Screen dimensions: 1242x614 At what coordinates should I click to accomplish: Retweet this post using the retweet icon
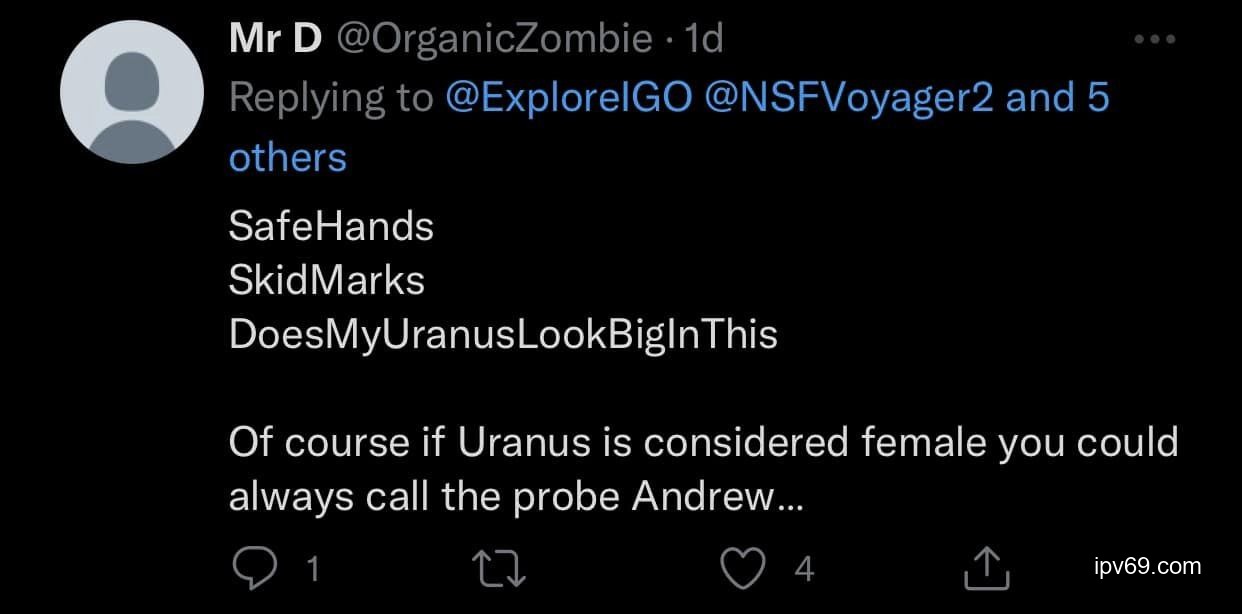(x=497, y=569)
